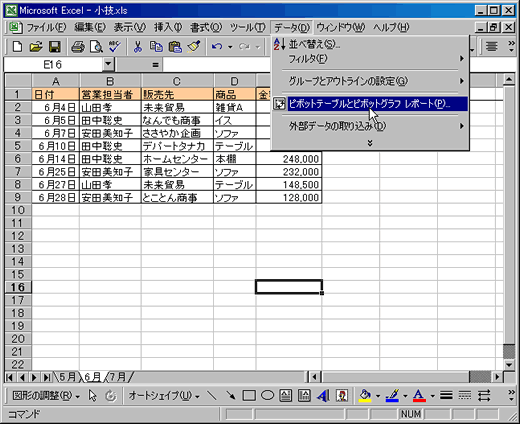Go to first sheet tab button

(x=10, y=377)
